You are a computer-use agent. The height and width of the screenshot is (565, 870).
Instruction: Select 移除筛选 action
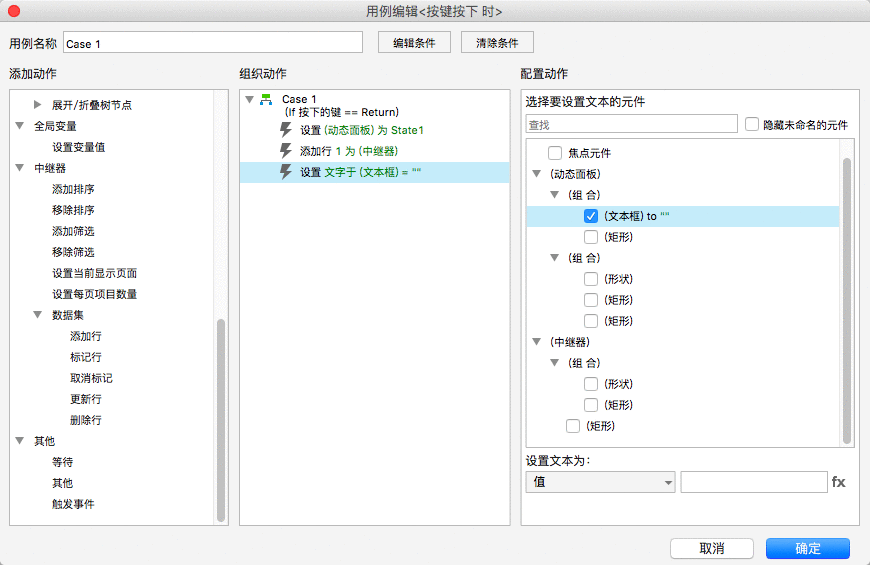tap(73, 253)
